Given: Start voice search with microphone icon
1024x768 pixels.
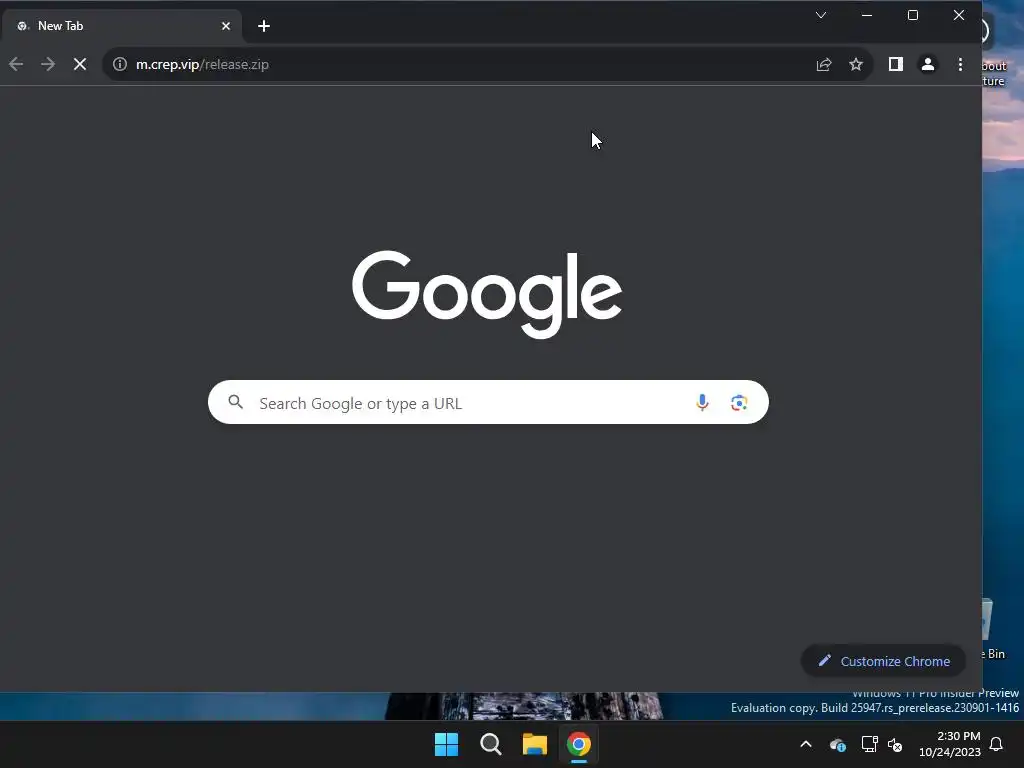Looking at the screenshot, I should tap(702, 402).
